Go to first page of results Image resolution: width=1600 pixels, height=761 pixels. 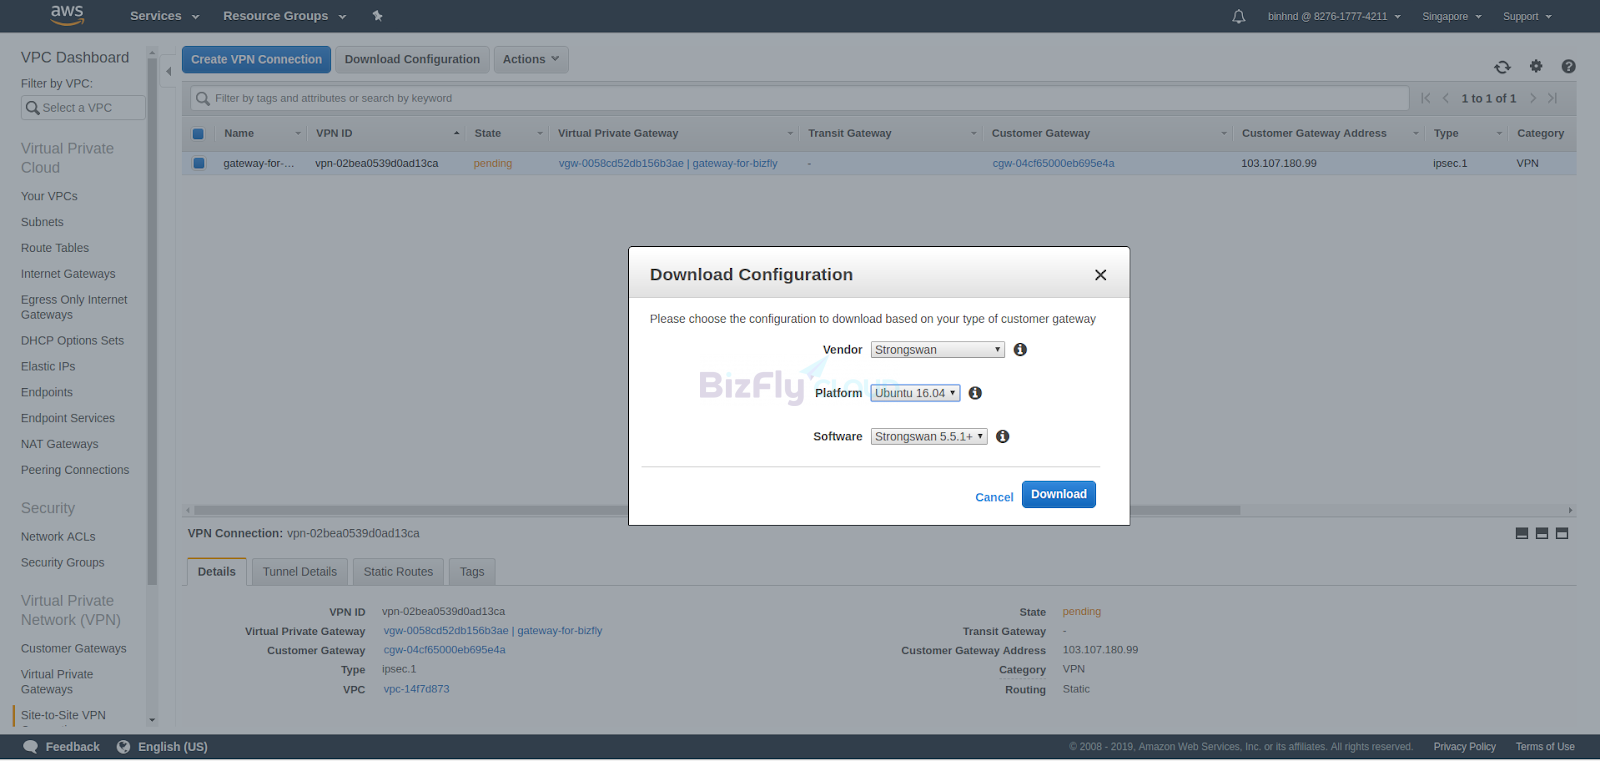click(x=1426, y=98)
